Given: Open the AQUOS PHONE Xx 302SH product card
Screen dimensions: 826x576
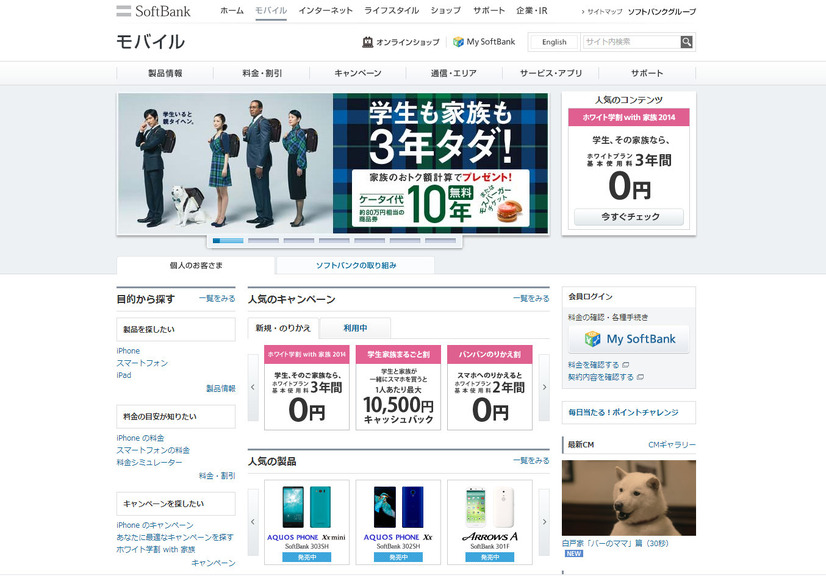Looking at the screenshot, I should (398, 522).
